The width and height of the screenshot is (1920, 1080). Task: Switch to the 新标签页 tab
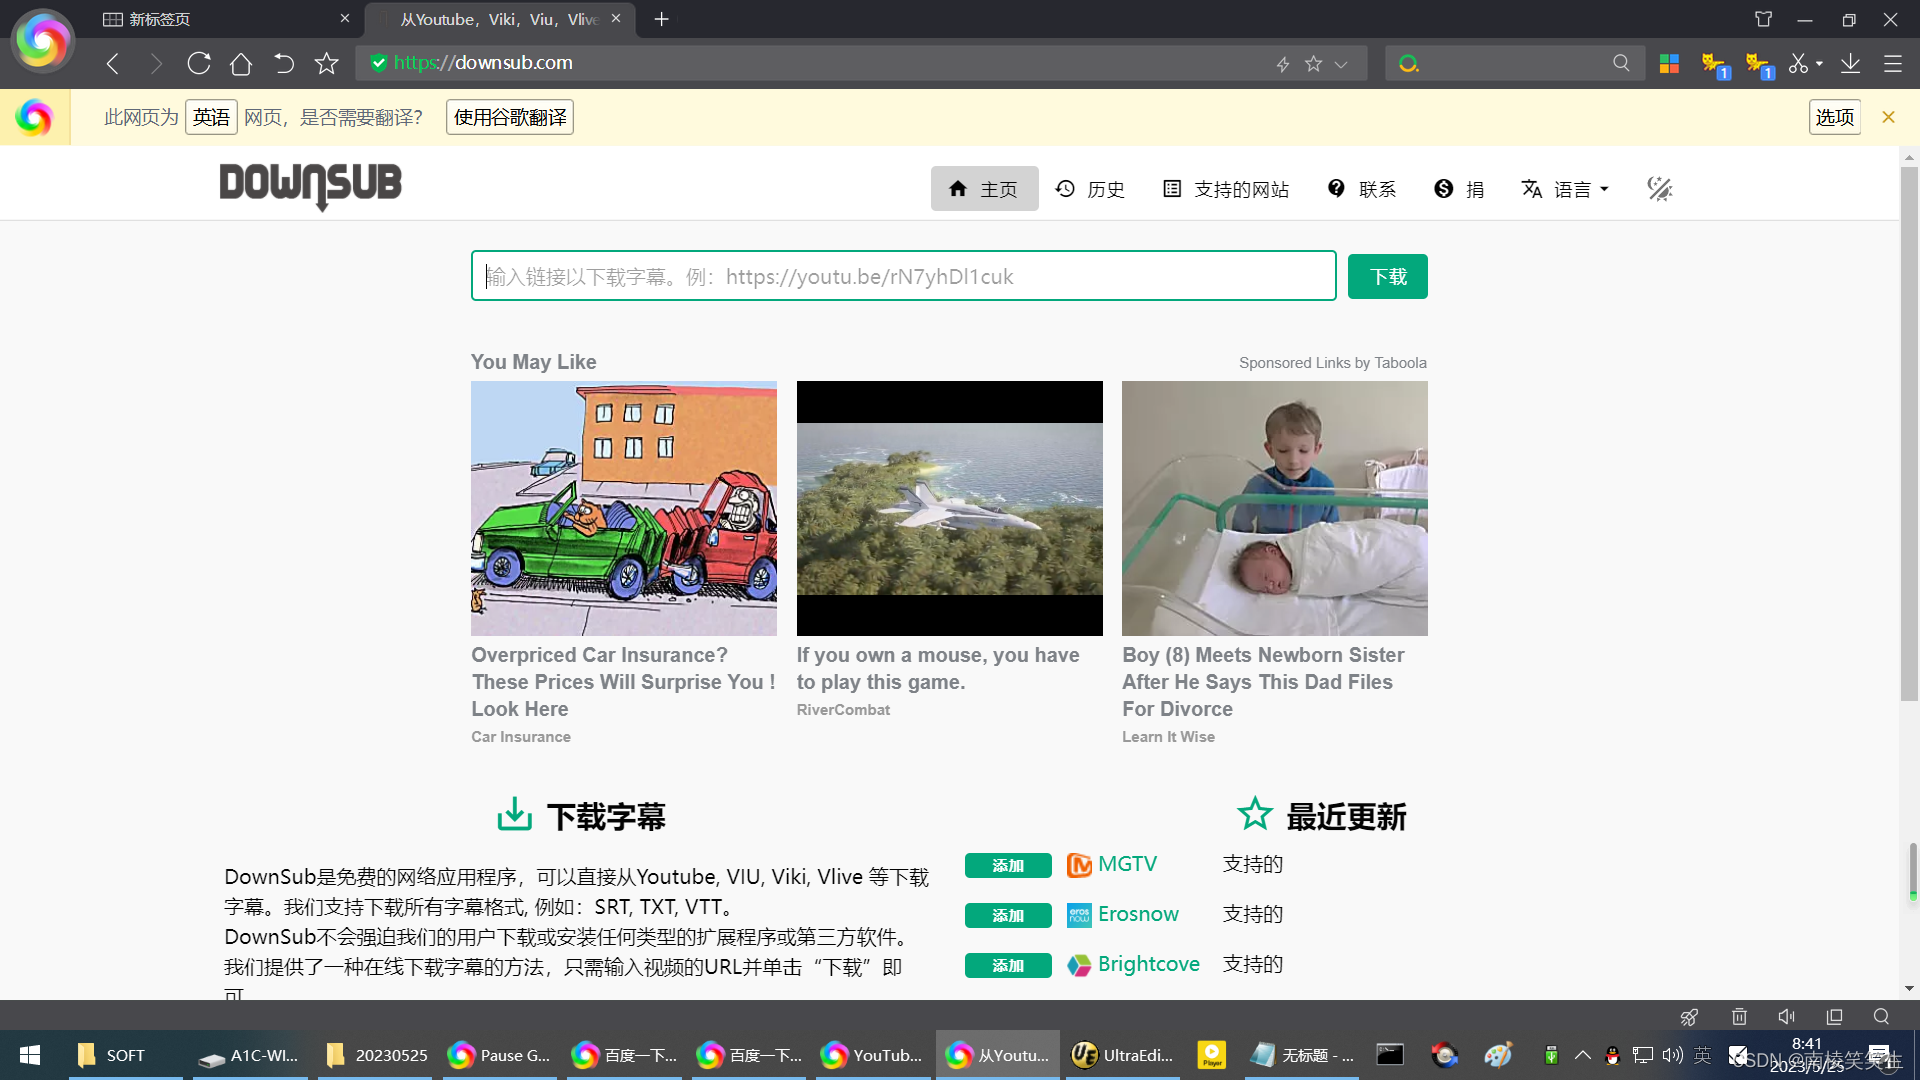[x=220, y=19]
